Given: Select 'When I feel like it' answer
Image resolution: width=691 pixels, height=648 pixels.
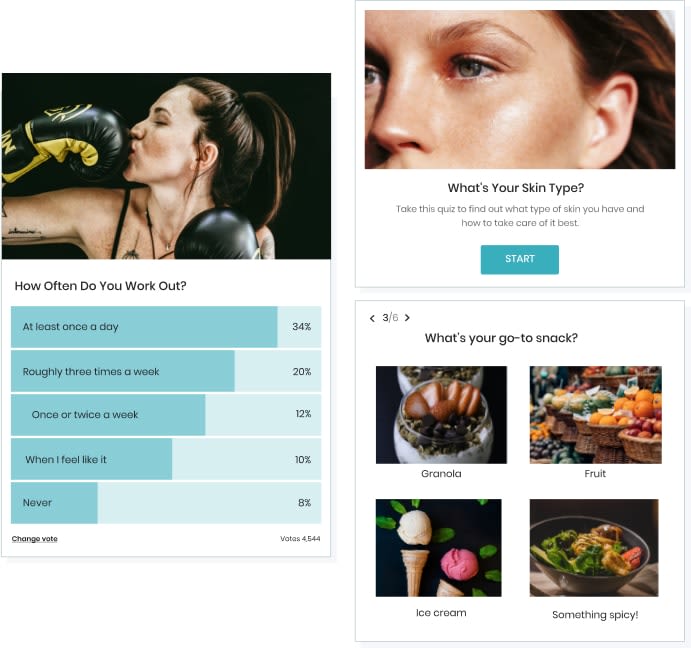Looking at the screenshot, I should point(166,459).
